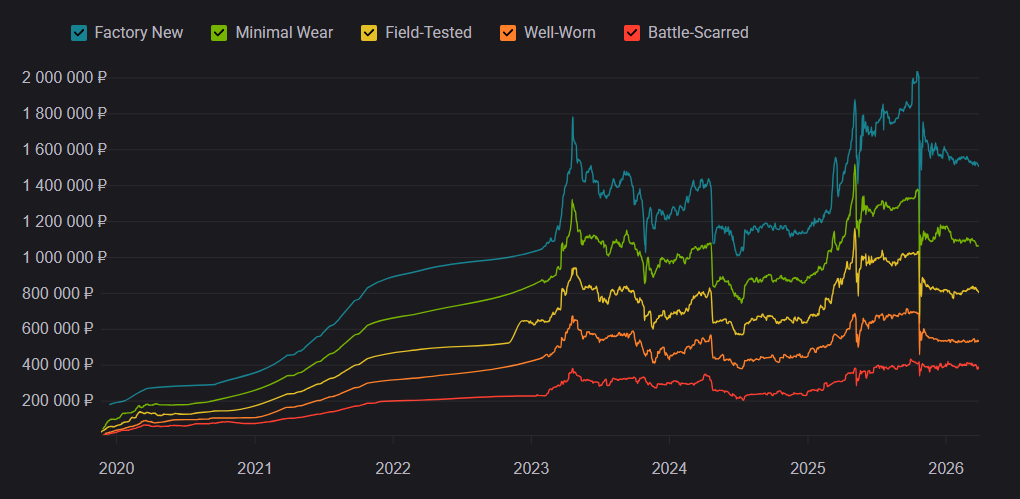Uncheck the Factory New checkbox
1020x499 pixels.
pyautogui.click(x=79, y=33)
